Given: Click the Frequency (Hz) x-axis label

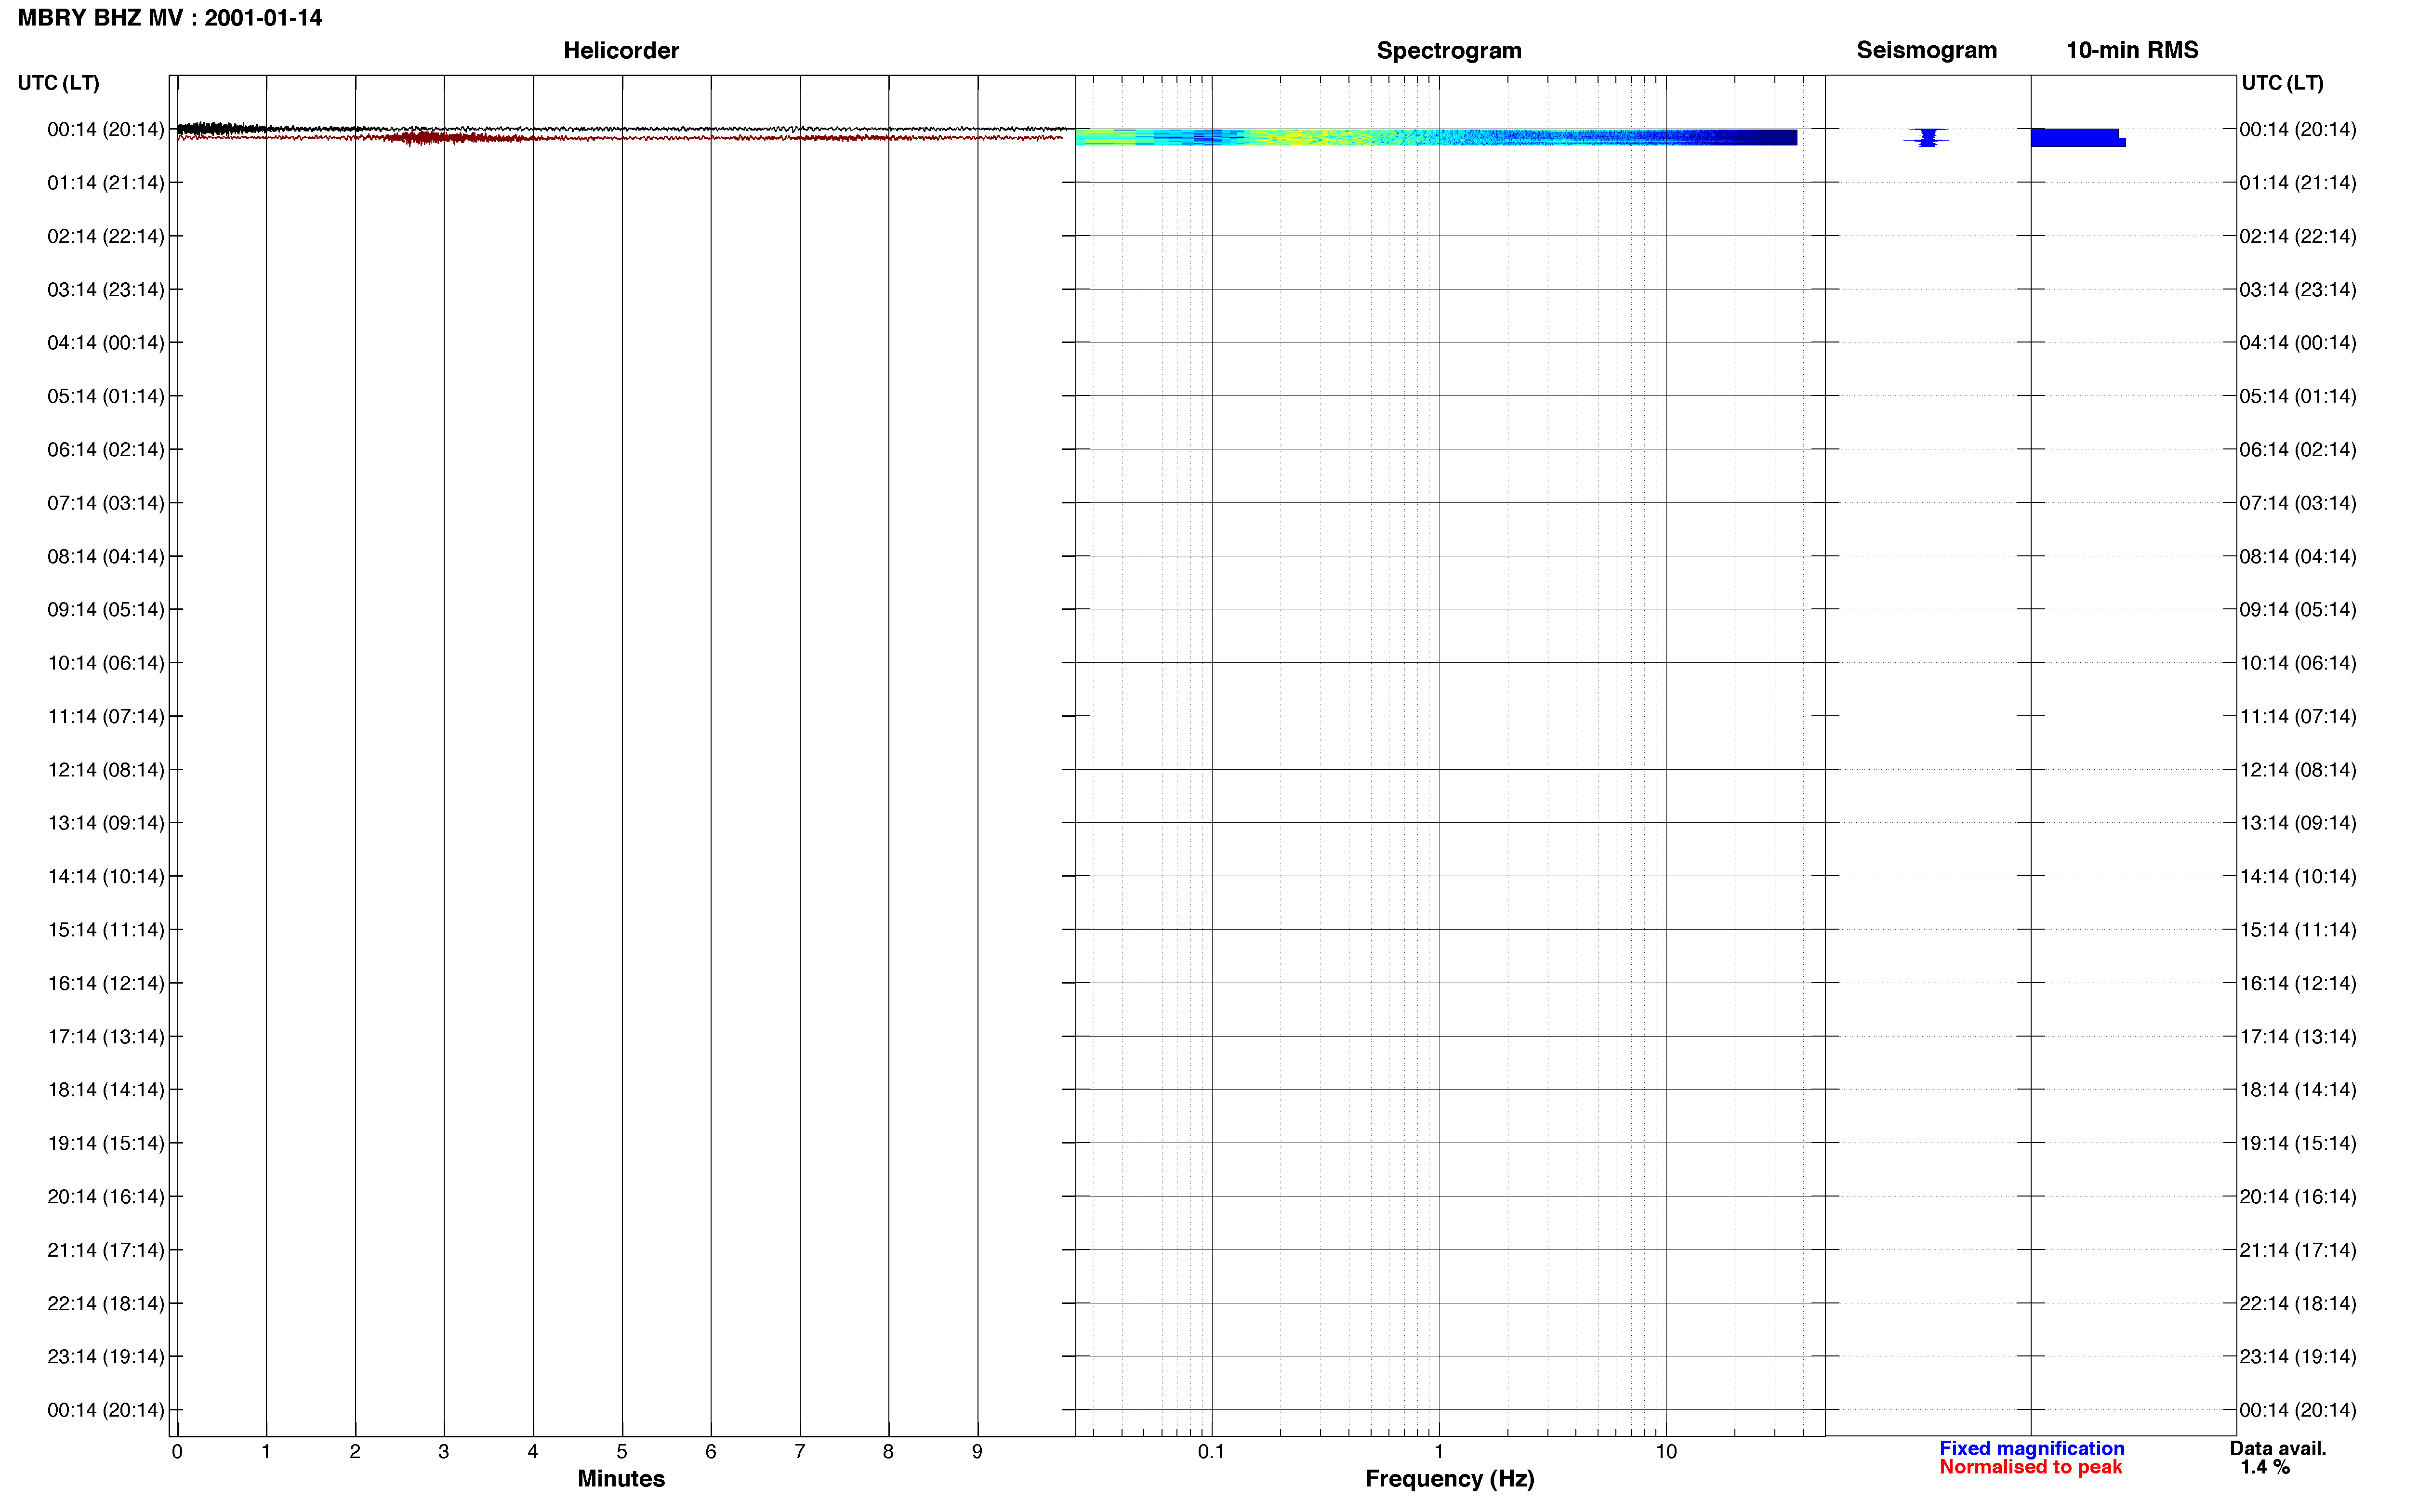Looking at the screenshot, I should tap(1449, 1478).
